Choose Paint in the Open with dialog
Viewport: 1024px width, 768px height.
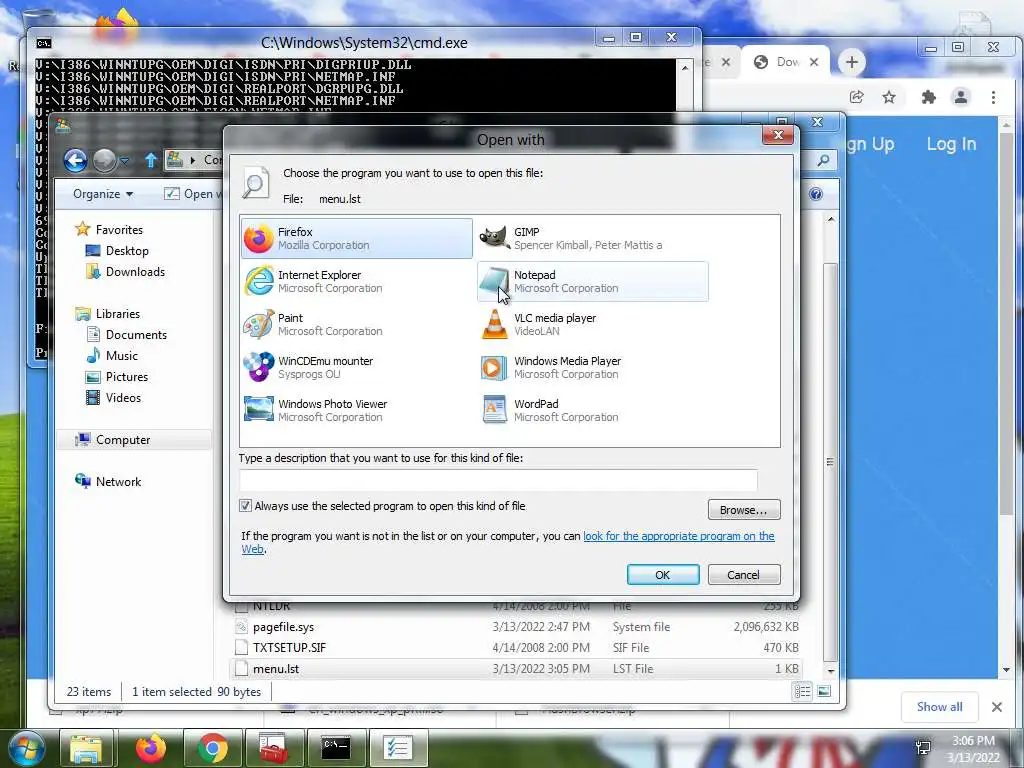357,325
